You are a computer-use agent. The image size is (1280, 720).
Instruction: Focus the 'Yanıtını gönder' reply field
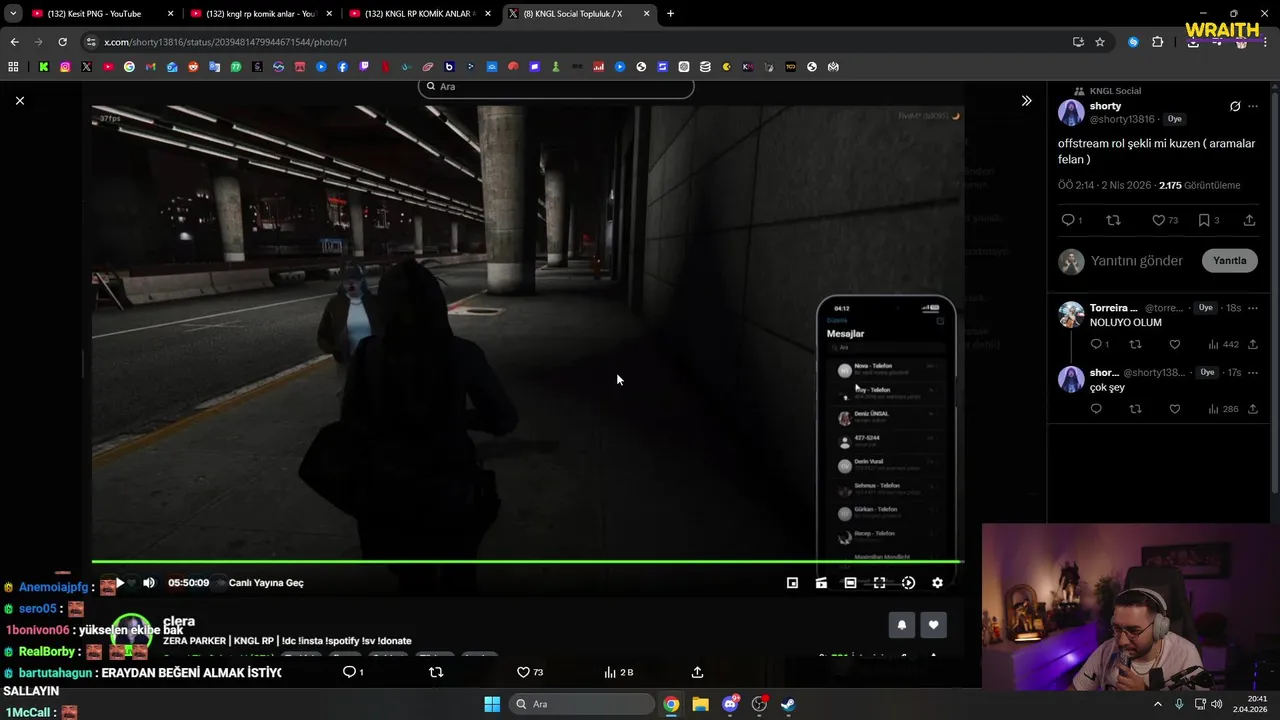tap(1137, 261)
